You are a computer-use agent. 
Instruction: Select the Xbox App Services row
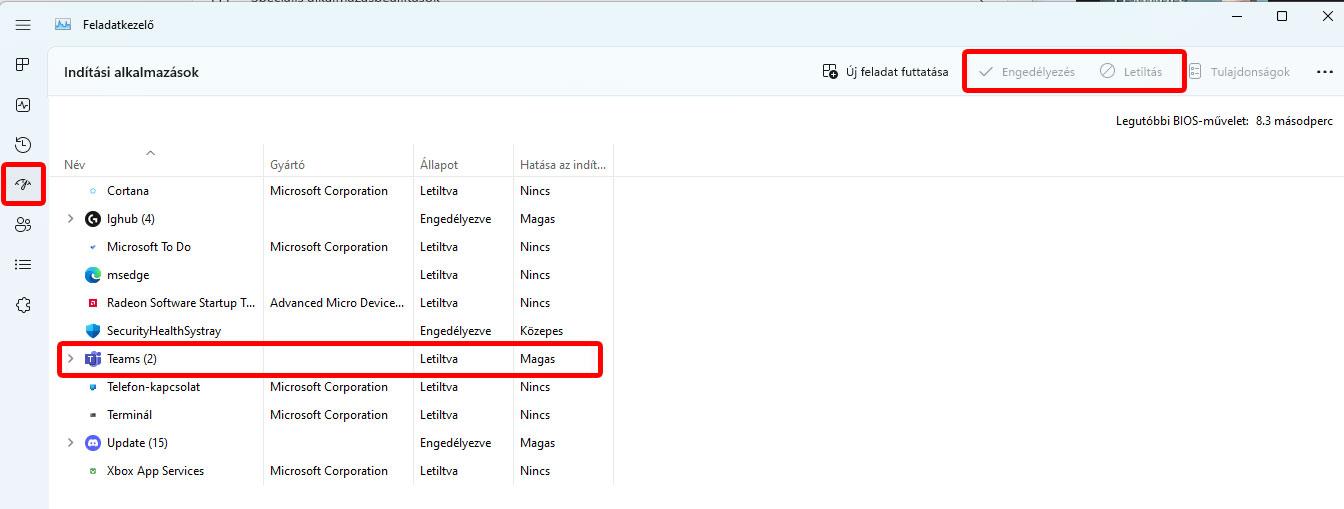point(155,471)
